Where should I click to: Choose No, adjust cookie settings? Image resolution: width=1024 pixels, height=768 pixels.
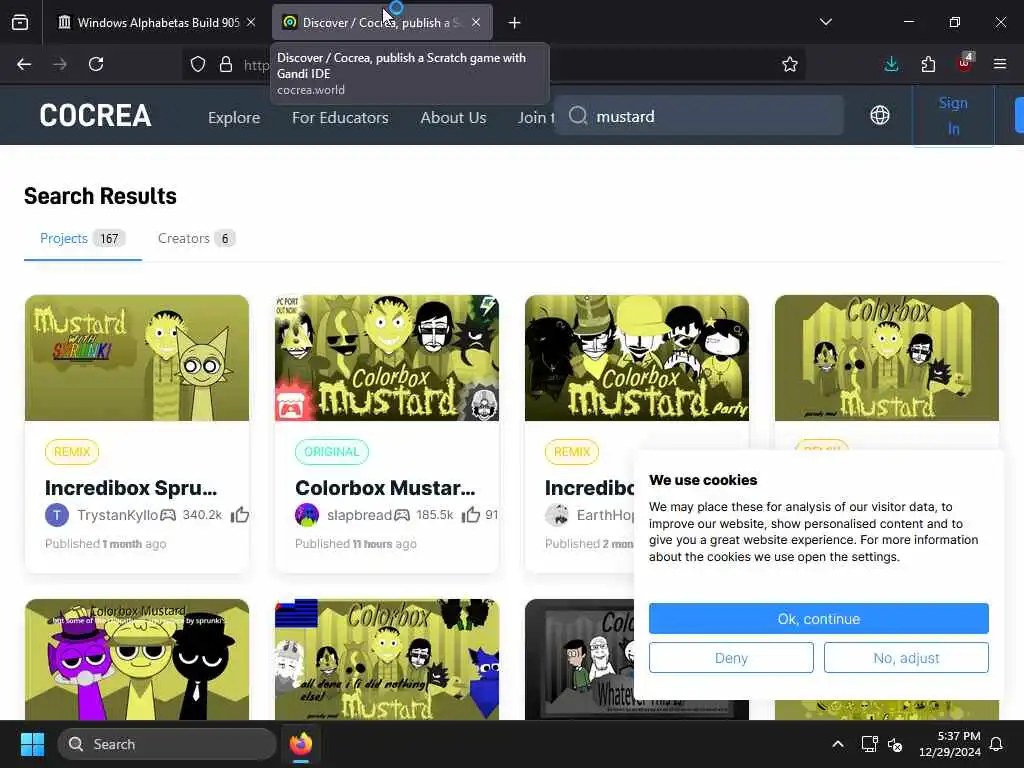pyautogui.click(x=906, y=658)
